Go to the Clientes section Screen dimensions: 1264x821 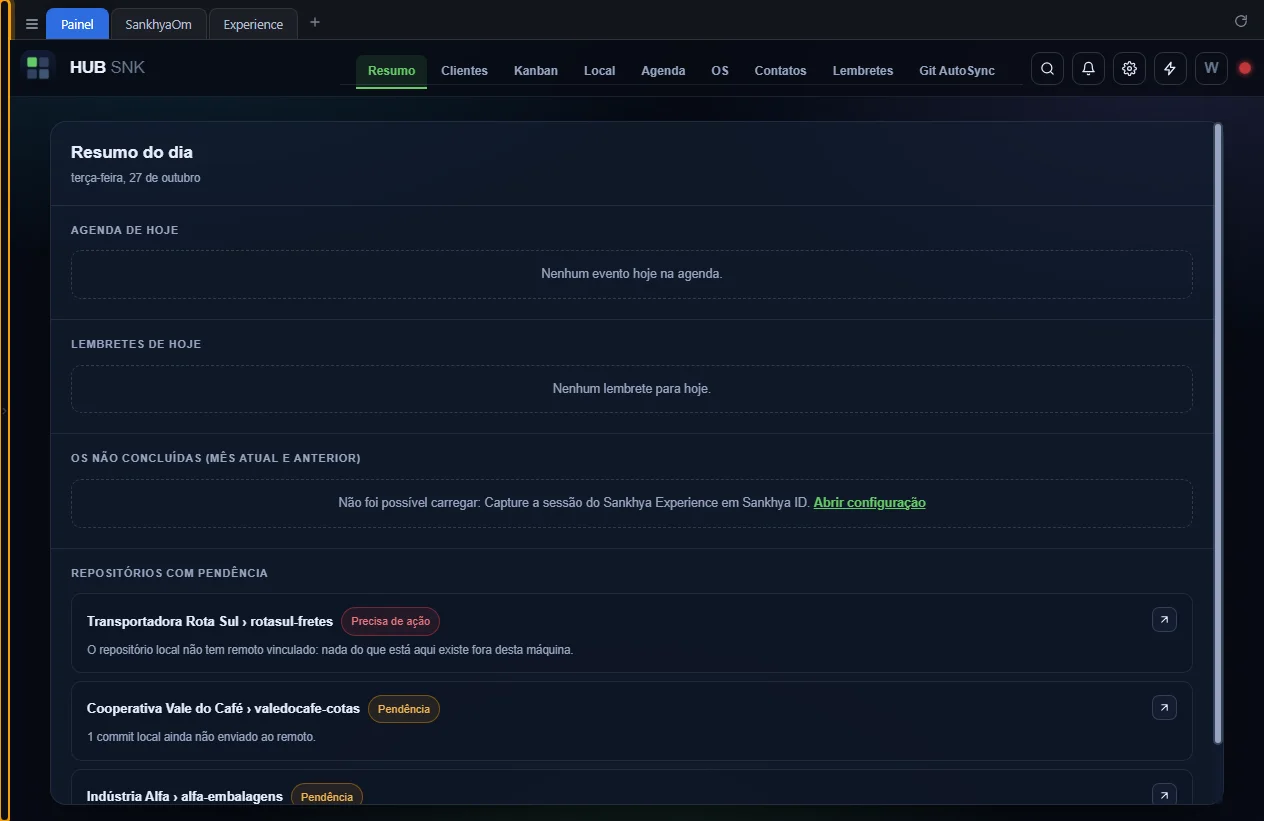[x=464, y=71]
